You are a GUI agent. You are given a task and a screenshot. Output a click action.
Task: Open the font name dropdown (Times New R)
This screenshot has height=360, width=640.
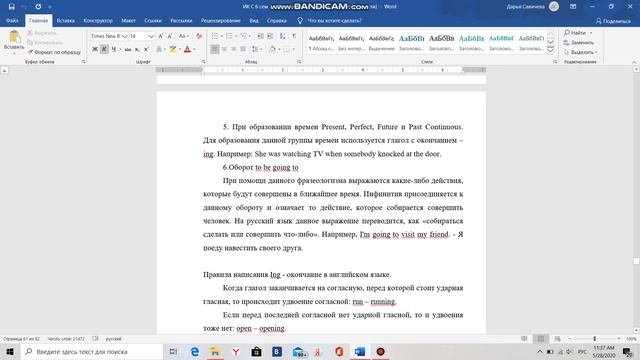click(x=124, y=36)
